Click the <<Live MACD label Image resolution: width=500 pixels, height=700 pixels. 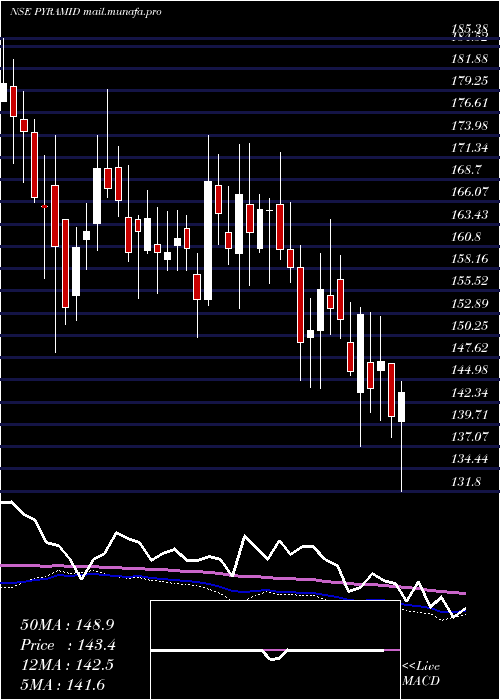pos(421,673)
